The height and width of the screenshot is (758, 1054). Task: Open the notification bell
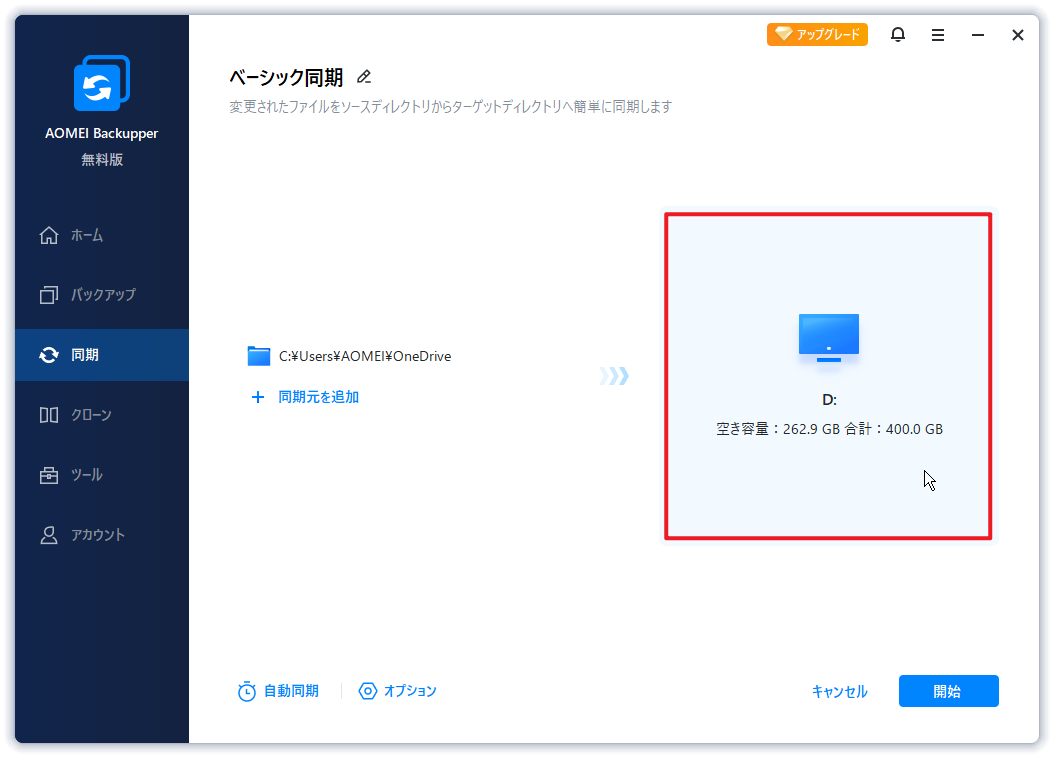[897, 34]
